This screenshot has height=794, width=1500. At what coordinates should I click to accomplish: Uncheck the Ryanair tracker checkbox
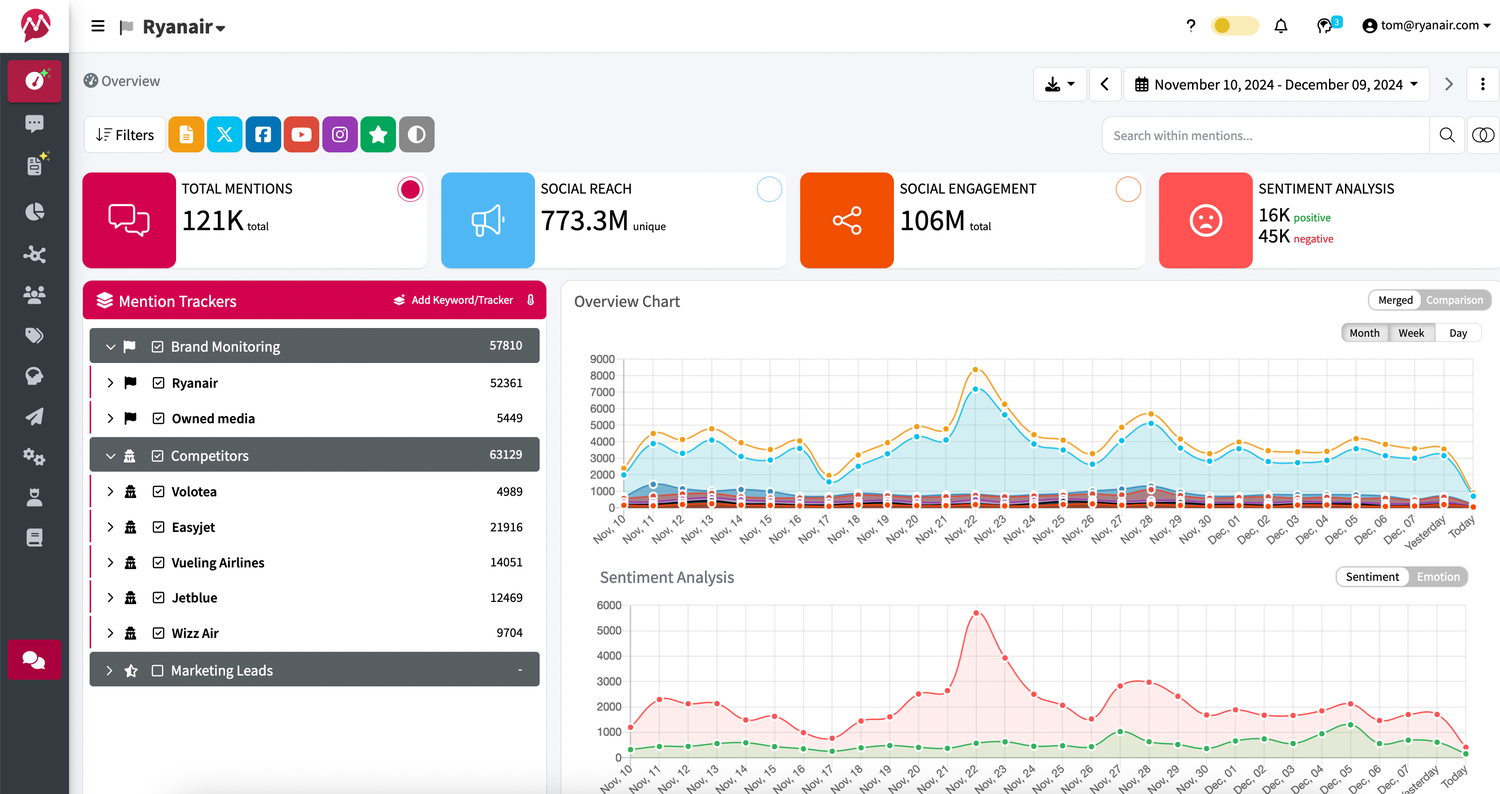(157, 383)
